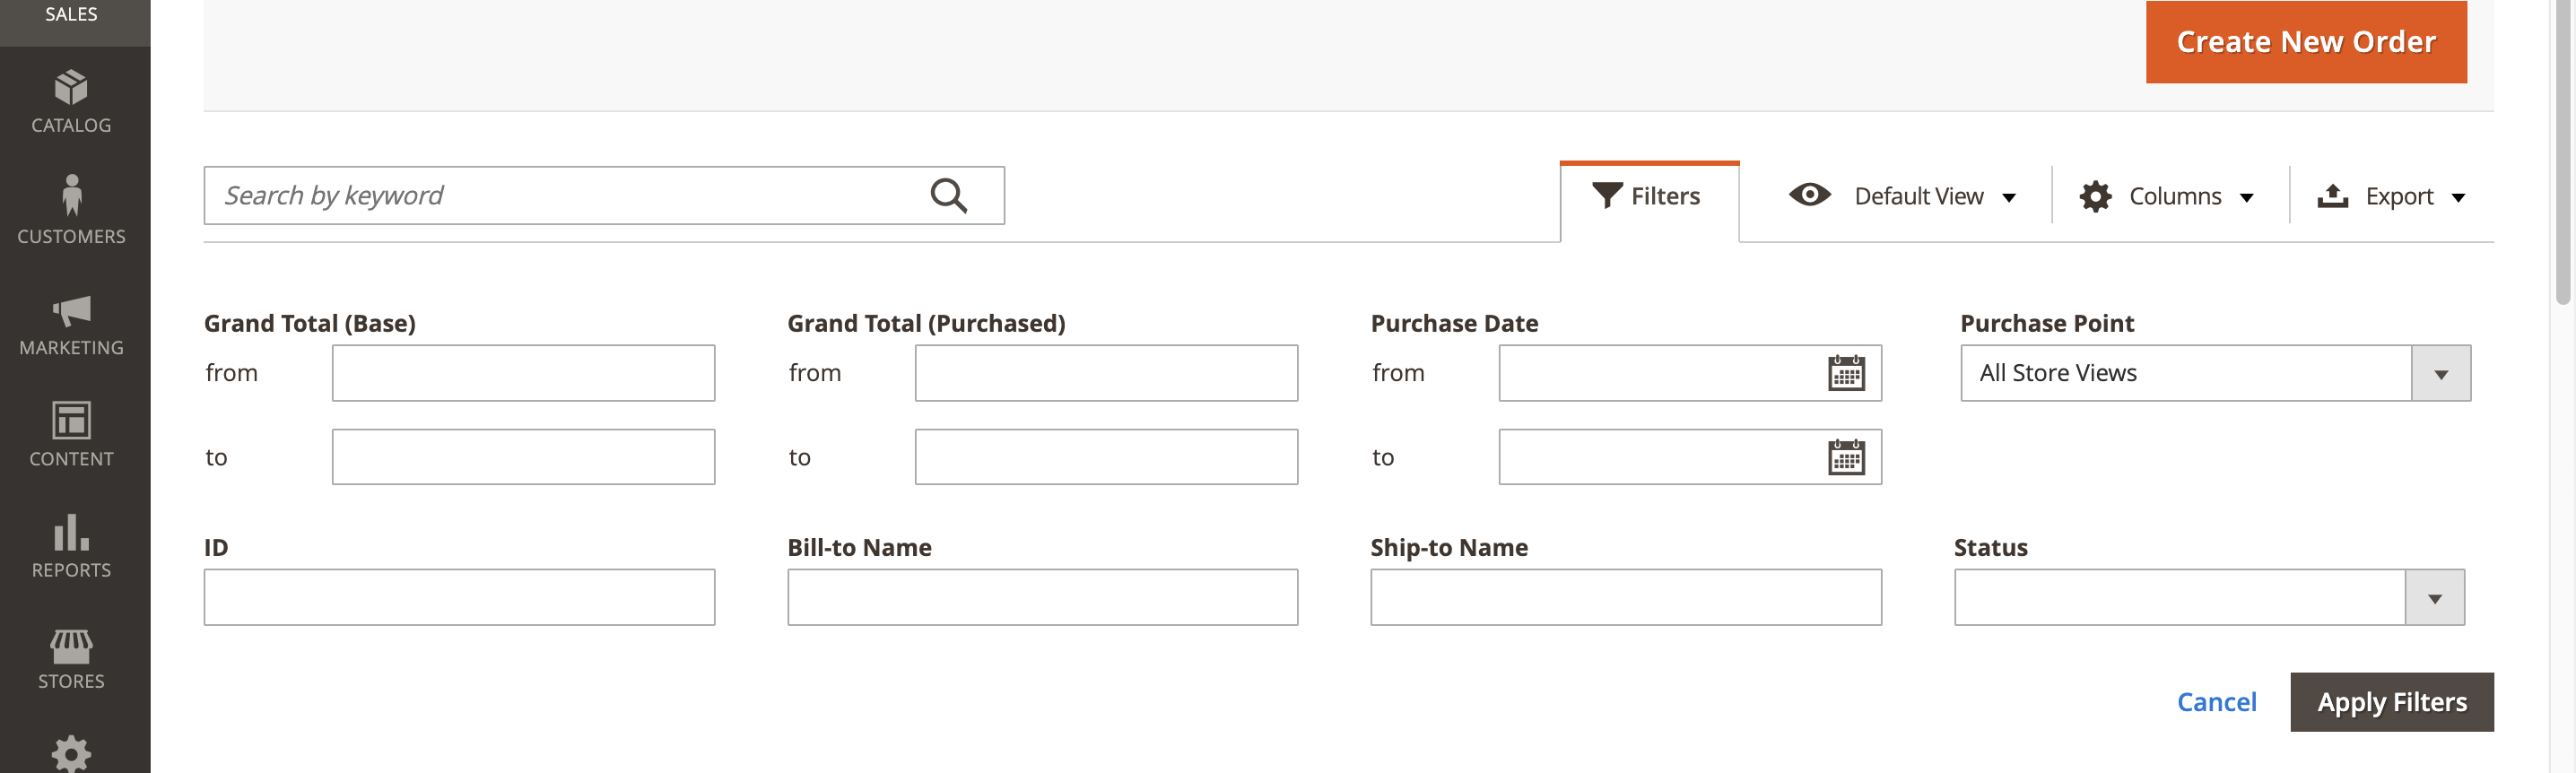Screen dimensions: 2576x773
Task: Click the search magnifier icon
Action: [948, 196]
